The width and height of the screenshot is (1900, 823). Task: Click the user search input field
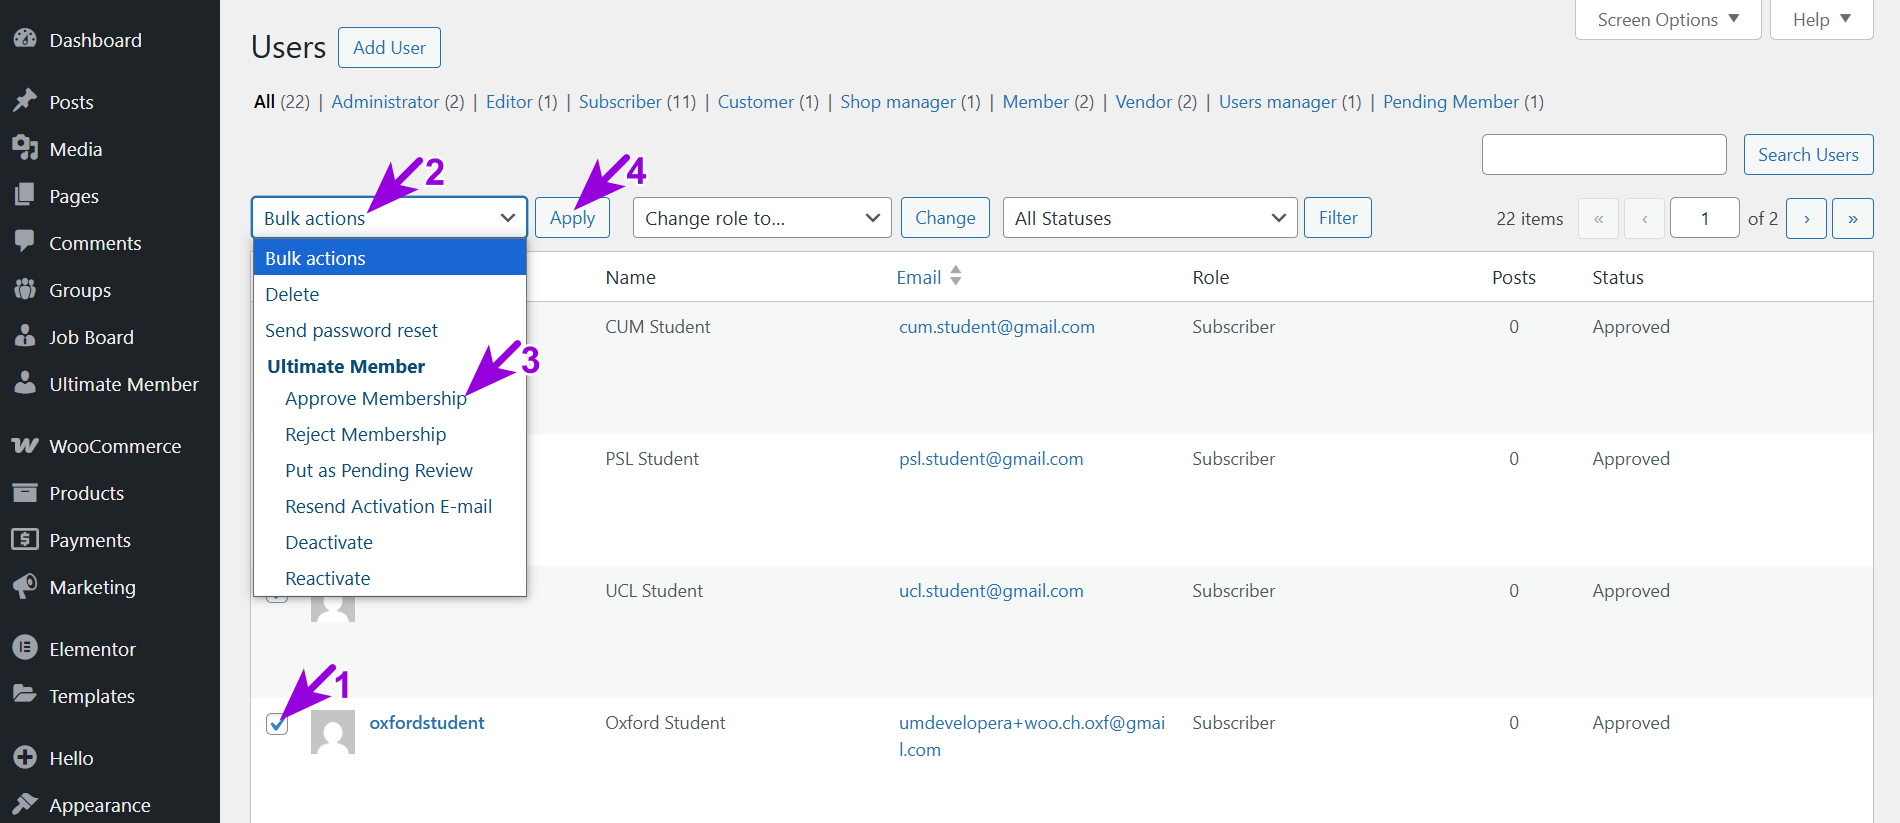pyautogui.click(x=1604, y=154)
